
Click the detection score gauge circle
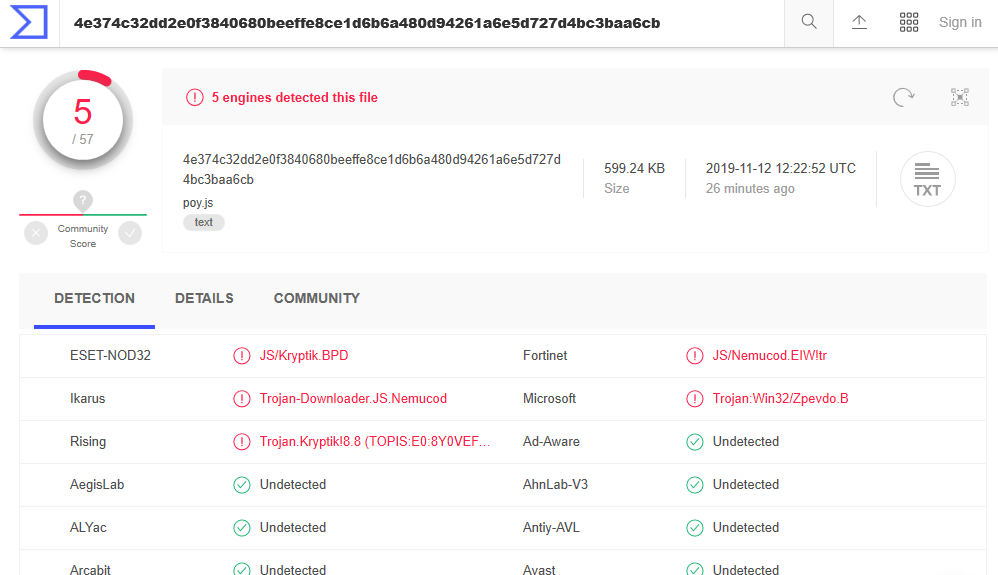coord(83,120)
